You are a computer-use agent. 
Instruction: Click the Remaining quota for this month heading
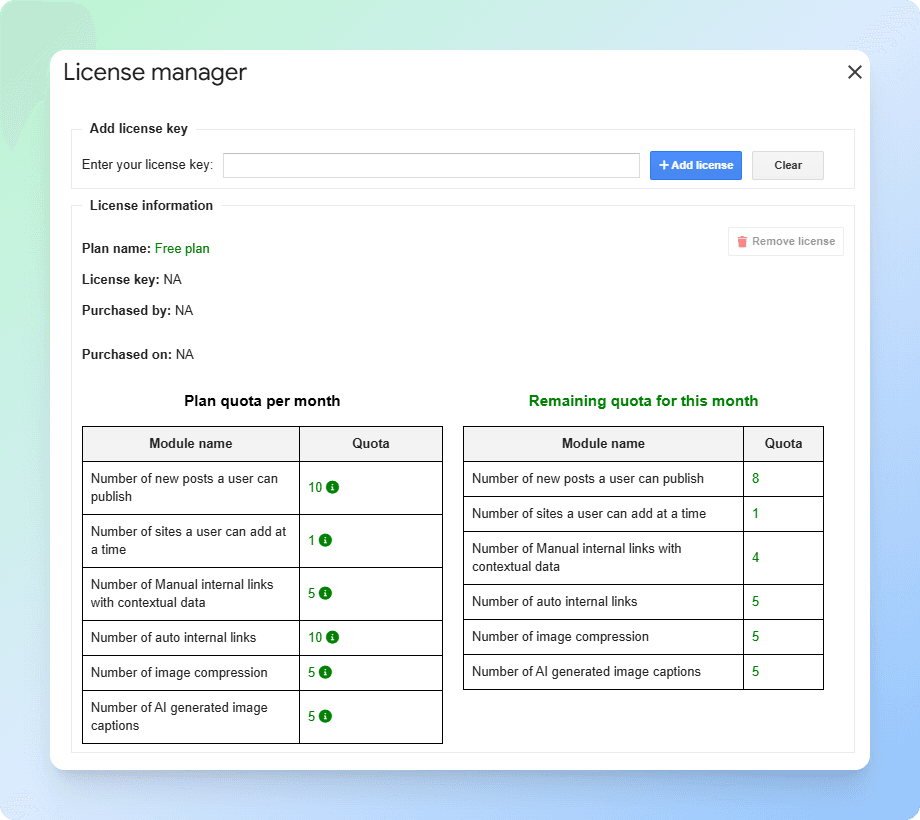tap(643, 400)
